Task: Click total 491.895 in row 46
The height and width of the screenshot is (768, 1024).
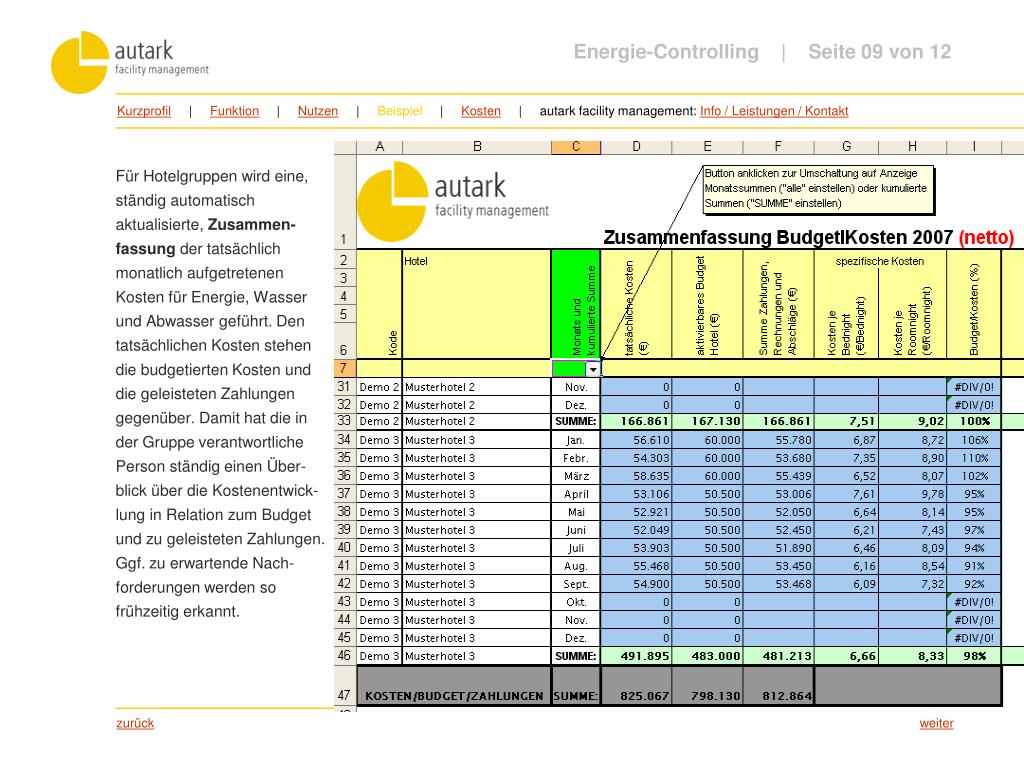Action: pos(636,656)
